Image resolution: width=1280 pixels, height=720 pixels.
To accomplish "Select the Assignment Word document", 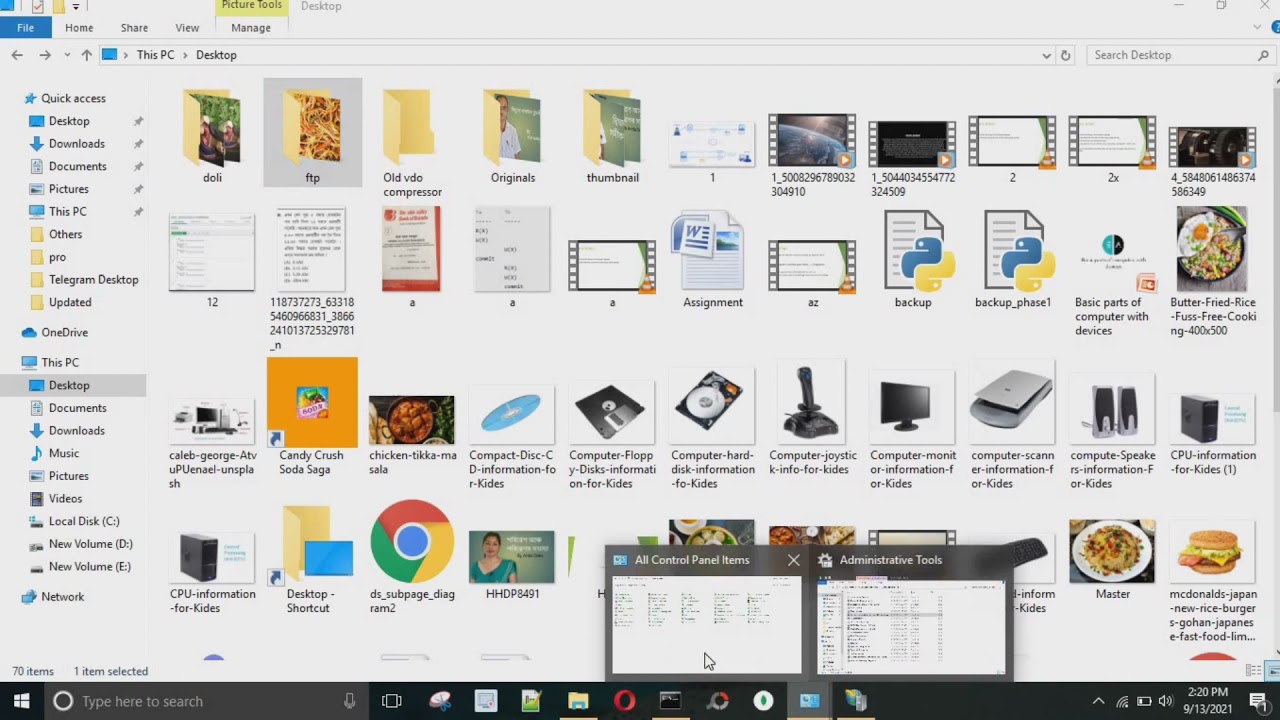I will (712, 258).
